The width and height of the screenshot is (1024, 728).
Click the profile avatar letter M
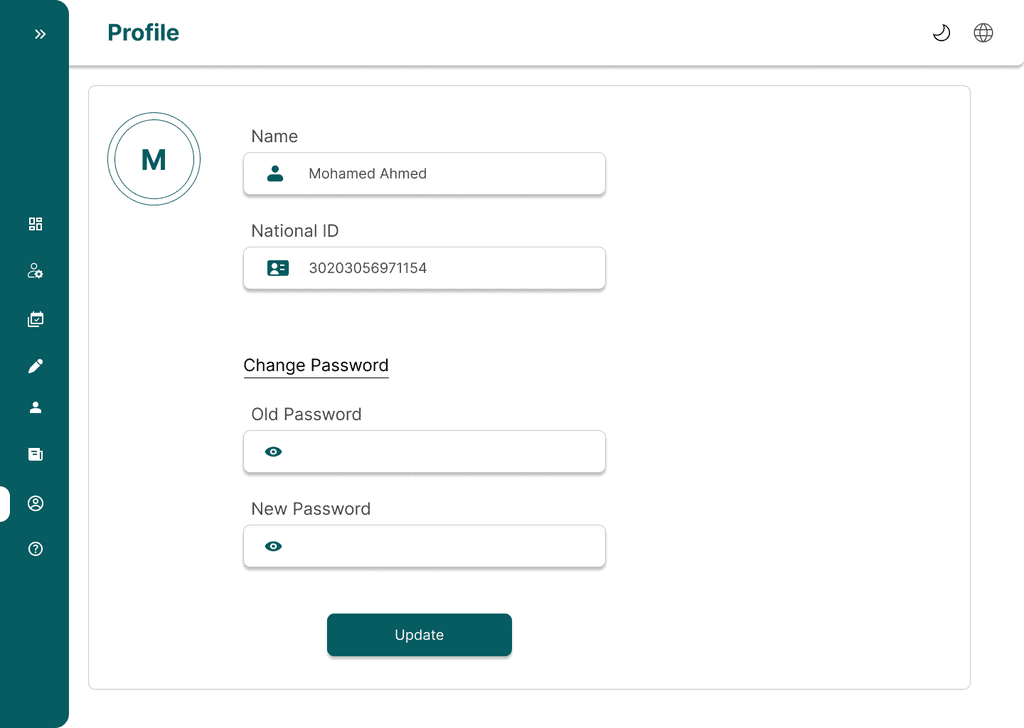point(154,160)
